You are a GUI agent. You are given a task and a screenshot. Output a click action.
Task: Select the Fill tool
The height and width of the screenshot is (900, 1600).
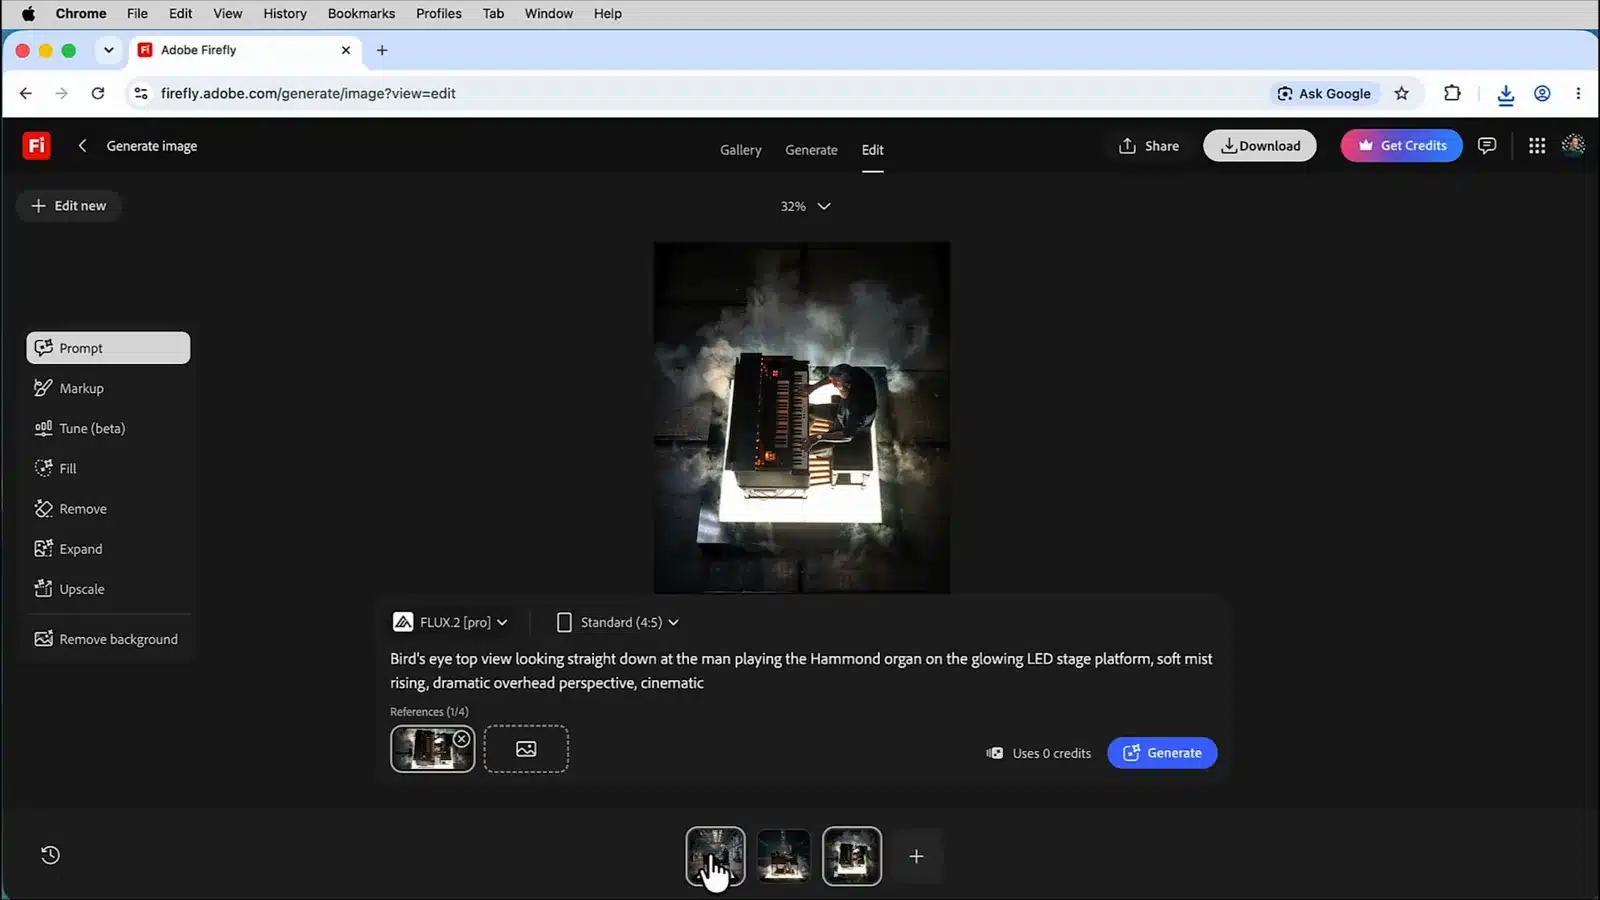pyautogui.click(x=108, y=468)
